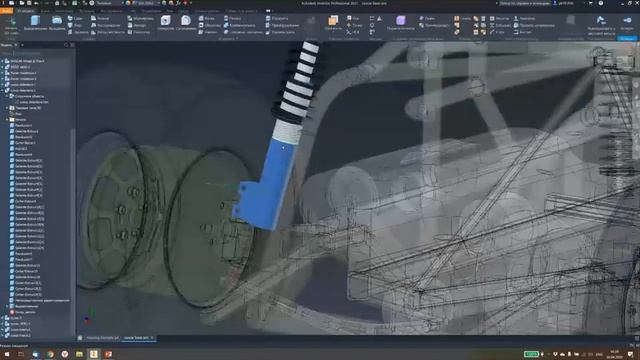The height and width of the screenshot is (360, 640).
Task: Choose the Shell (Оболочка) command
Action: (x=210, y=25)
